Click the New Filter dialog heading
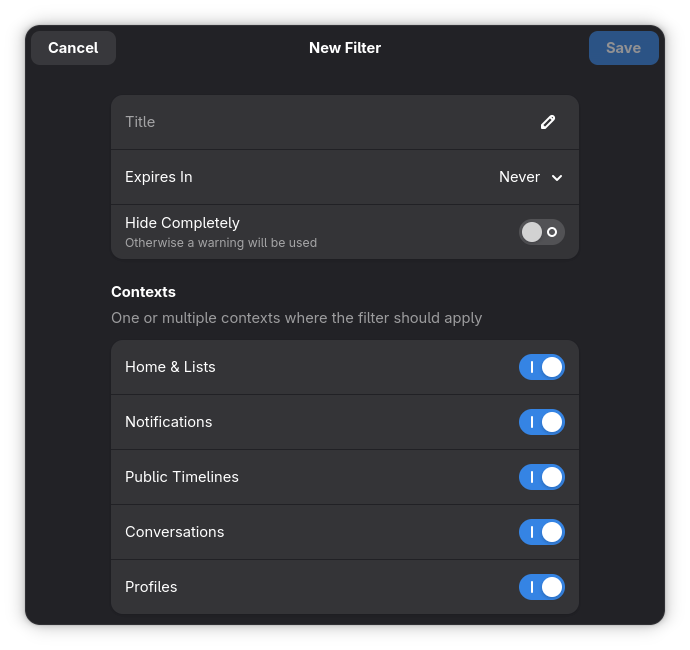This screenshot has height=650, width=690. point(345,48)
